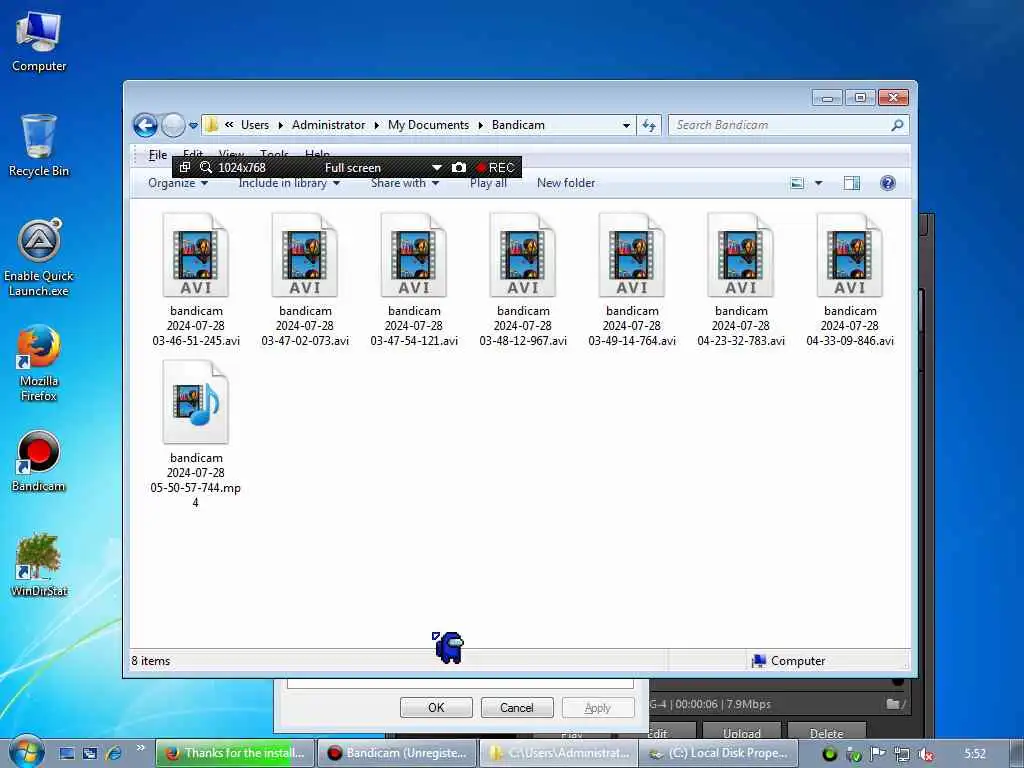Open output folder icon in Bandicam window
The image size is (1024, 768).
[x=895, y=703]
